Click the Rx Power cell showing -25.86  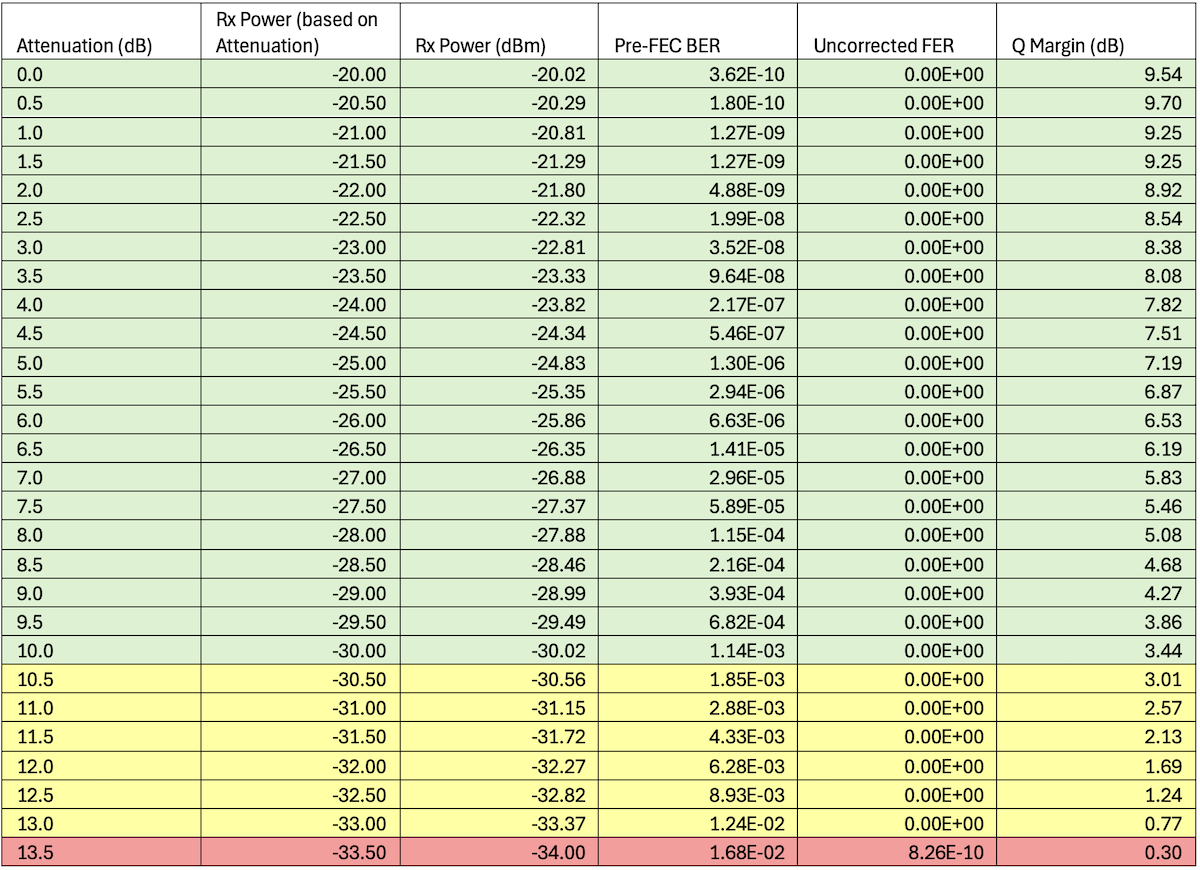click(499, 420)
